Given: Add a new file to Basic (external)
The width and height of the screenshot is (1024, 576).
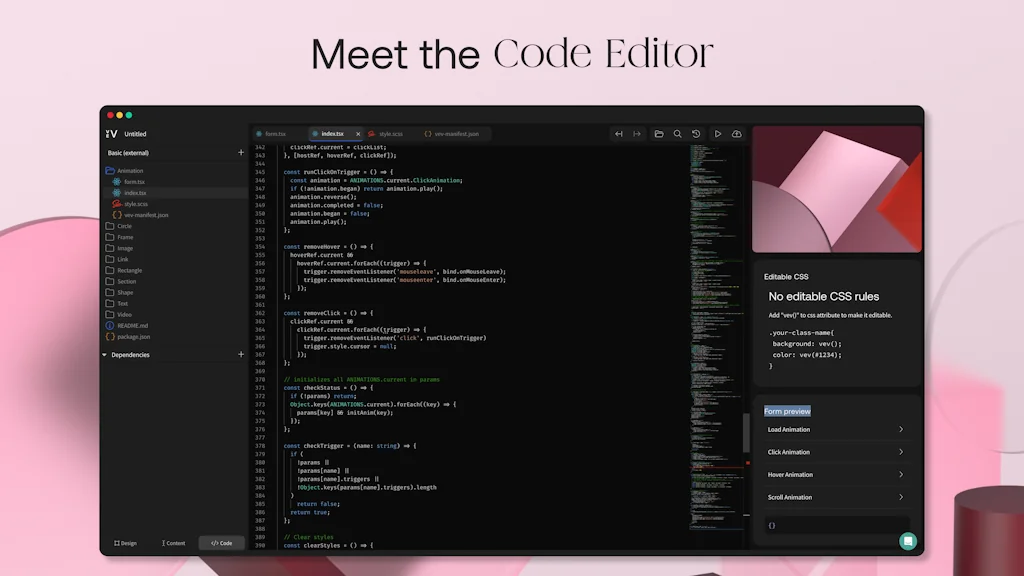Looking at the screenshot, I should click(241, 152).
